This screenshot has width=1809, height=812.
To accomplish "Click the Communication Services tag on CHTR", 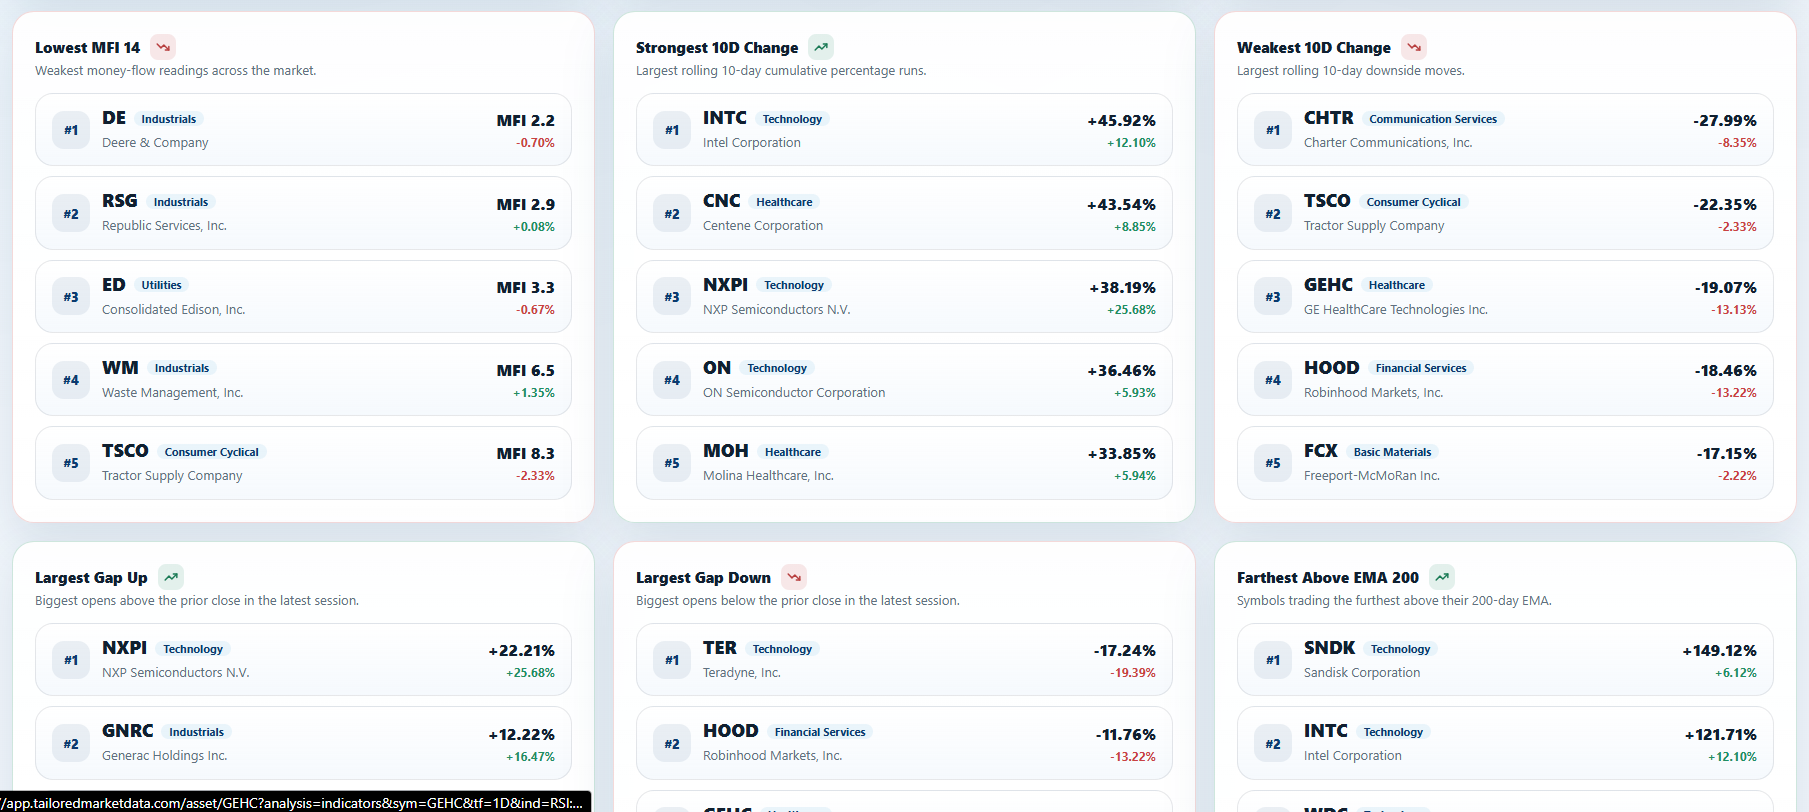I will pos(1433,119).
